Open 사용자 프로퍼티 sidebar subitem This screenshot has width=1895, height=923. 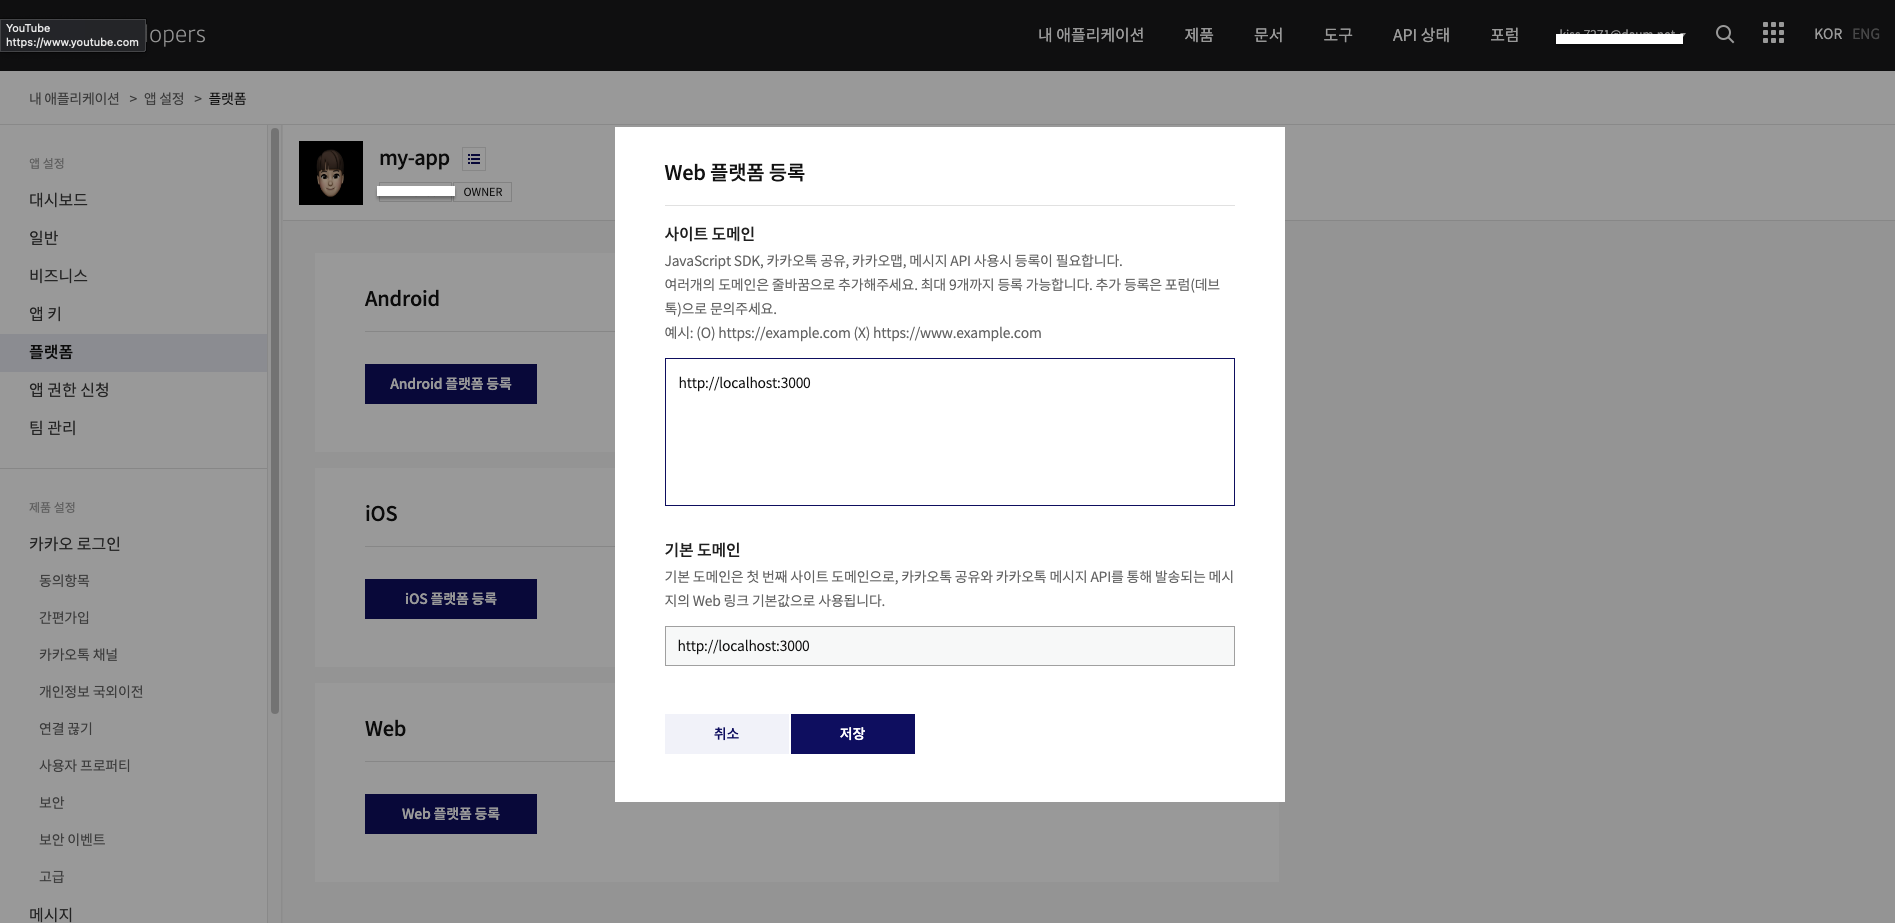(x=85, y=766)
